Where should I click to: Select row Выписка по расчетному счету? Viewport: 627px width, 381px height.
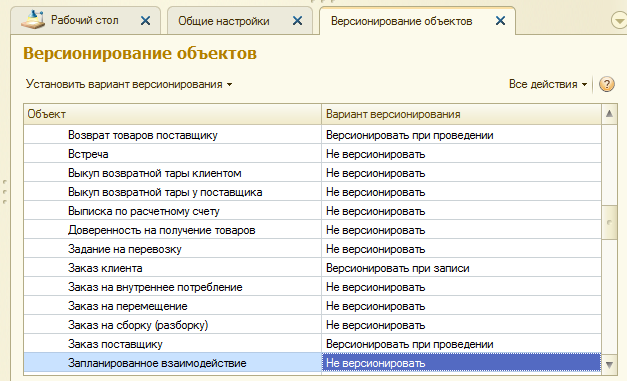pyautogui.click(x=312, y=211)
